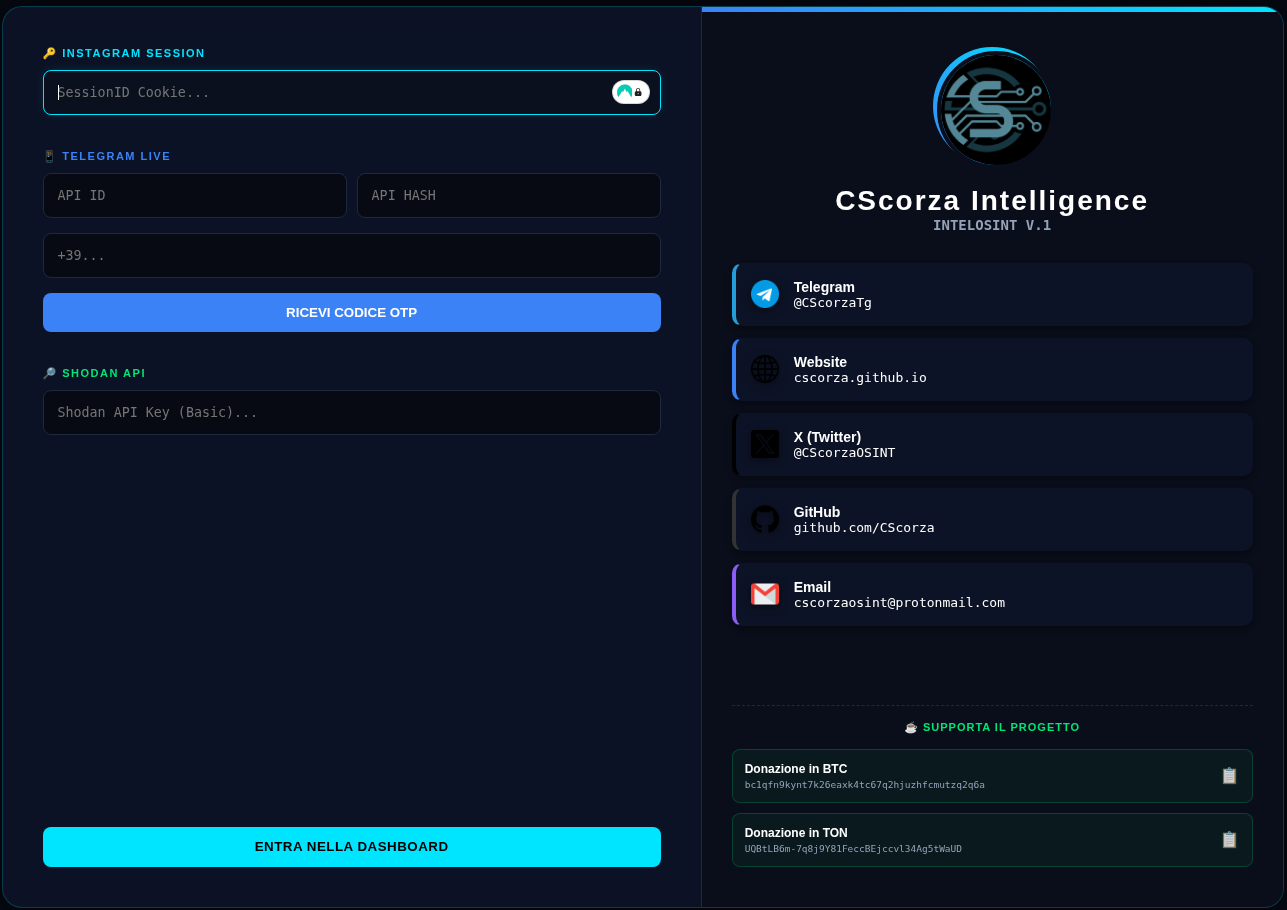Click the Website globe icon
Image resolution: width=1287 pixels, height=910 pixels.
coord(765,369)
